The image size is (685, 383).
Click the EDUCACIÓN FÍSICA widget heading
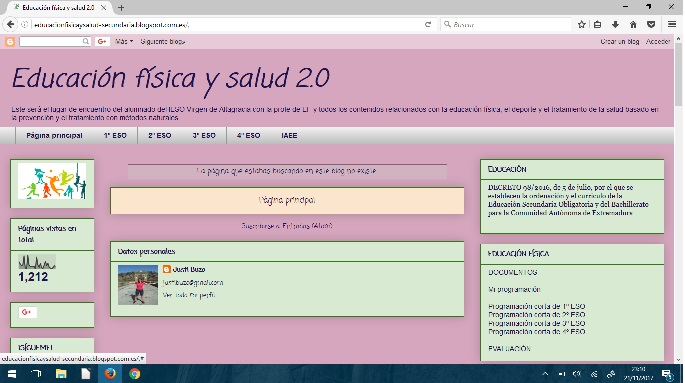(518, 253)
